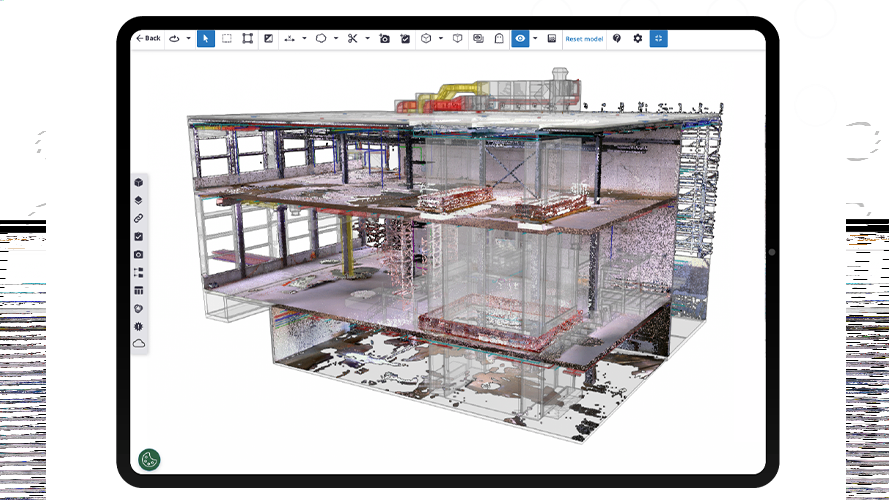The image size is (889, 500).
Task: Open cookie preferences green button
Action: pyautogui.click(x=149, y=460)
